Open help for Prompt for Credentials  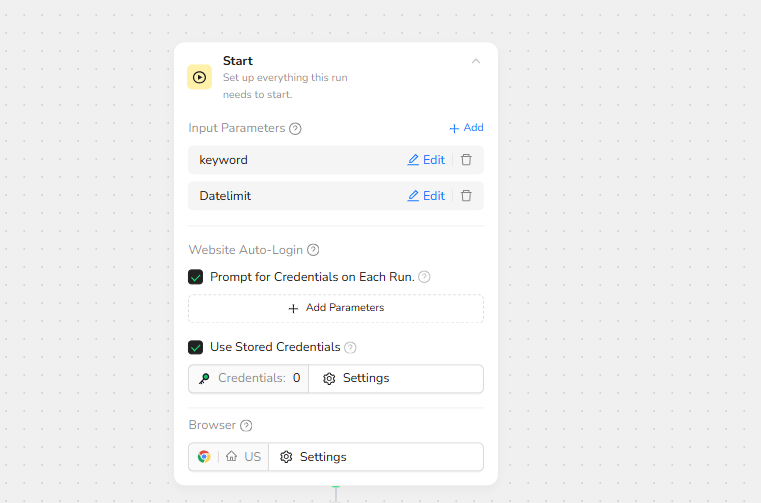point(424,277)
